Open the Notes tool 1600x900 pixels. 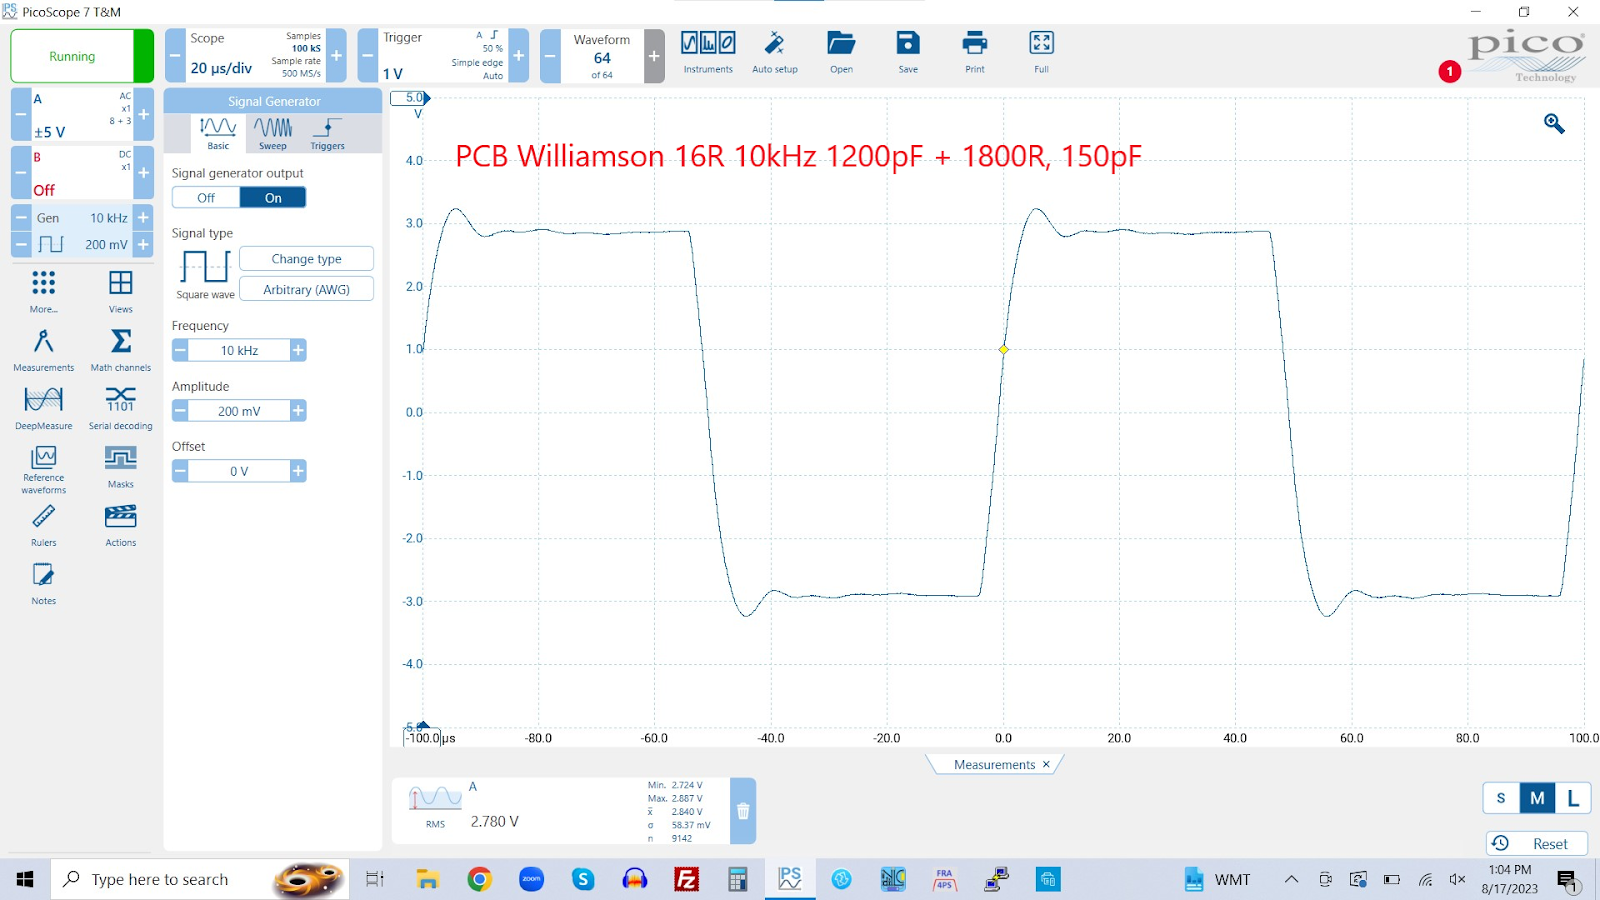click(x=43, y=582)
